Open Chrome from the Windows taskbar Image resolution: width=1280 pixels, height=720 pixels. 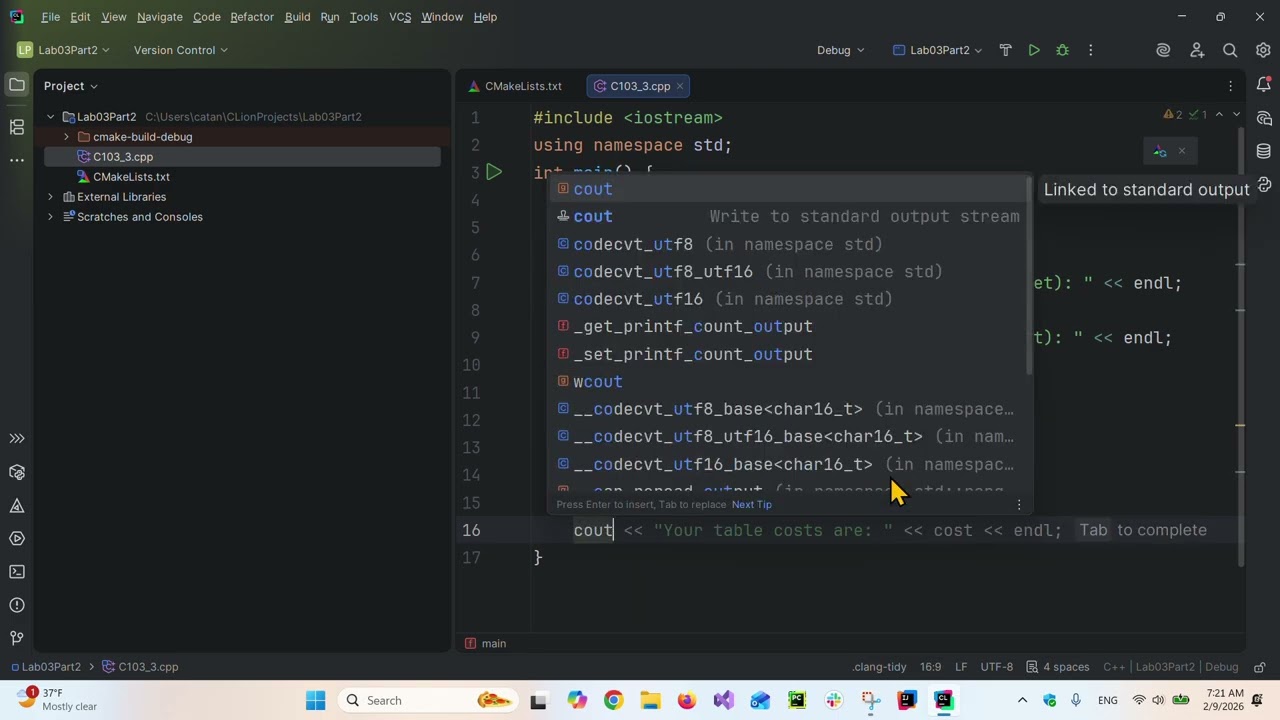[613, 700]
